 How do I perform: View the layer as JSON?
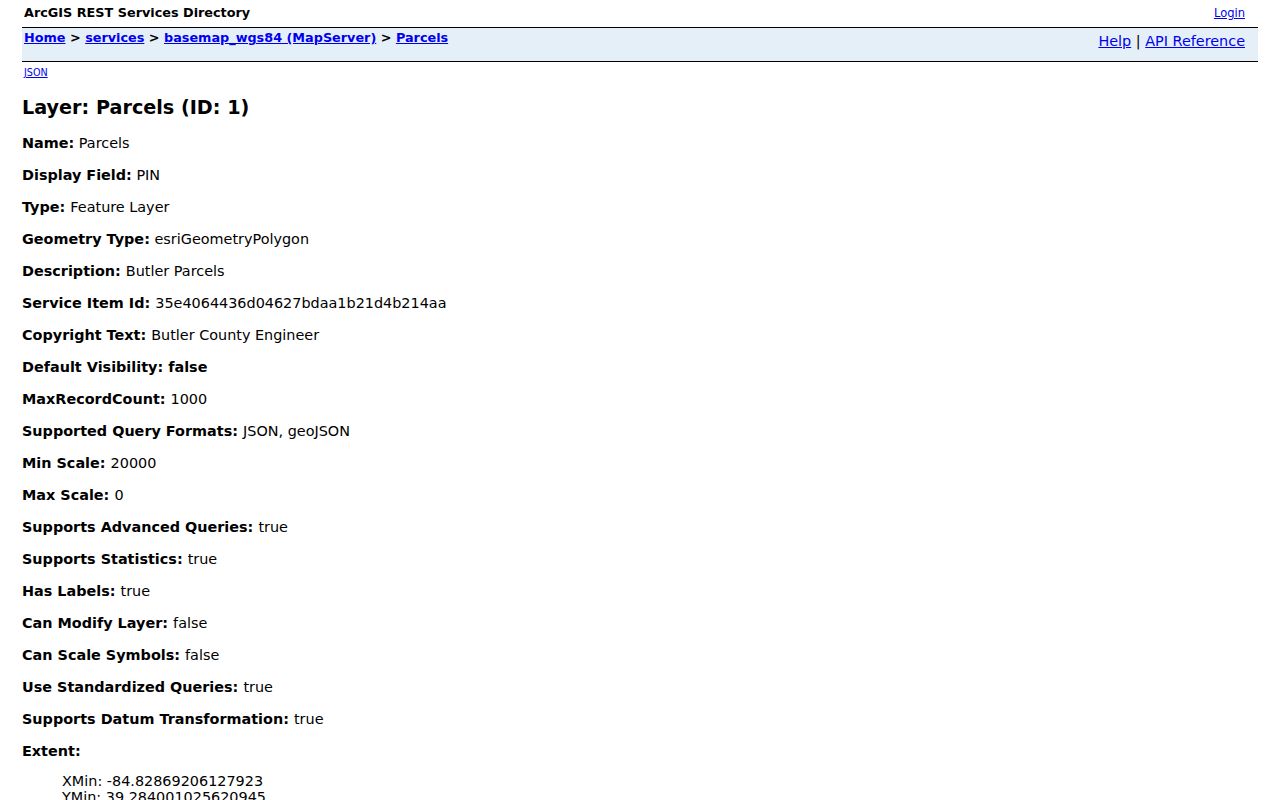point(36,72)
